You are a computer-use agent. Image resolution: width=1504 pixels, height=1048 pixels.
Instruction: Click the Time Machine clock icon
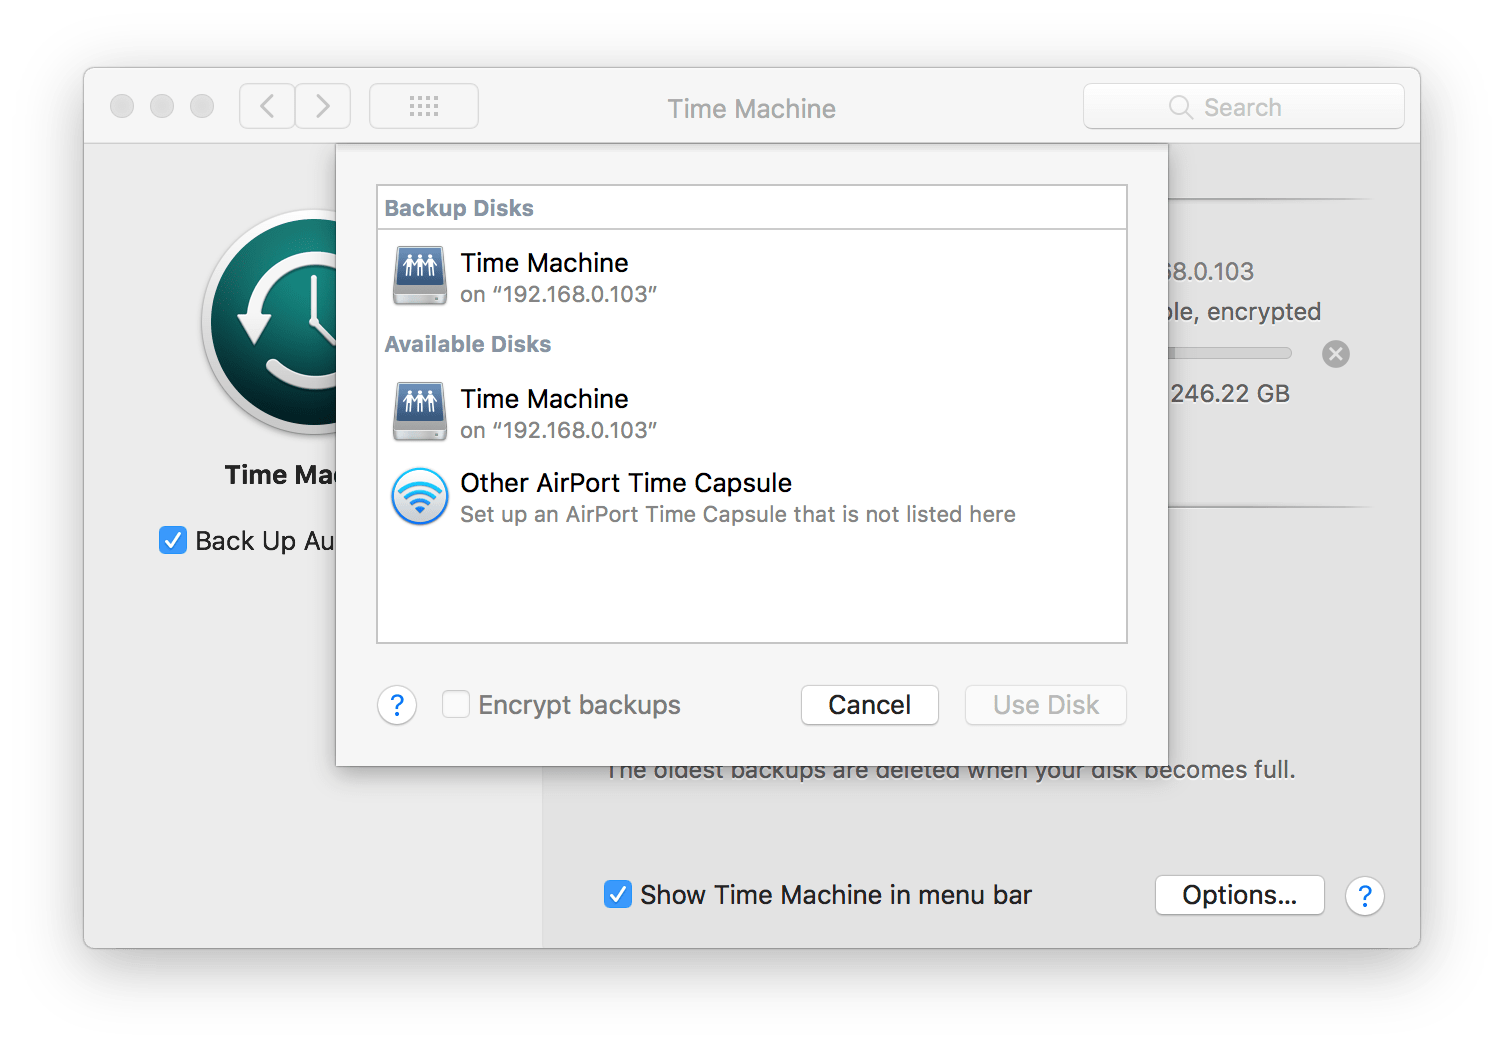[x=270, y=322]
